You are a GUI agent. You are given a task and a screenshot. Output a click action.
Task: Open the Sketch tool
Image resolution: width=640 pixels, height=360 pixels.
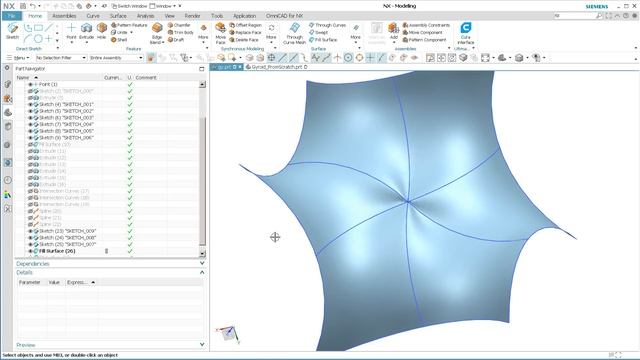tap(12, 31)
